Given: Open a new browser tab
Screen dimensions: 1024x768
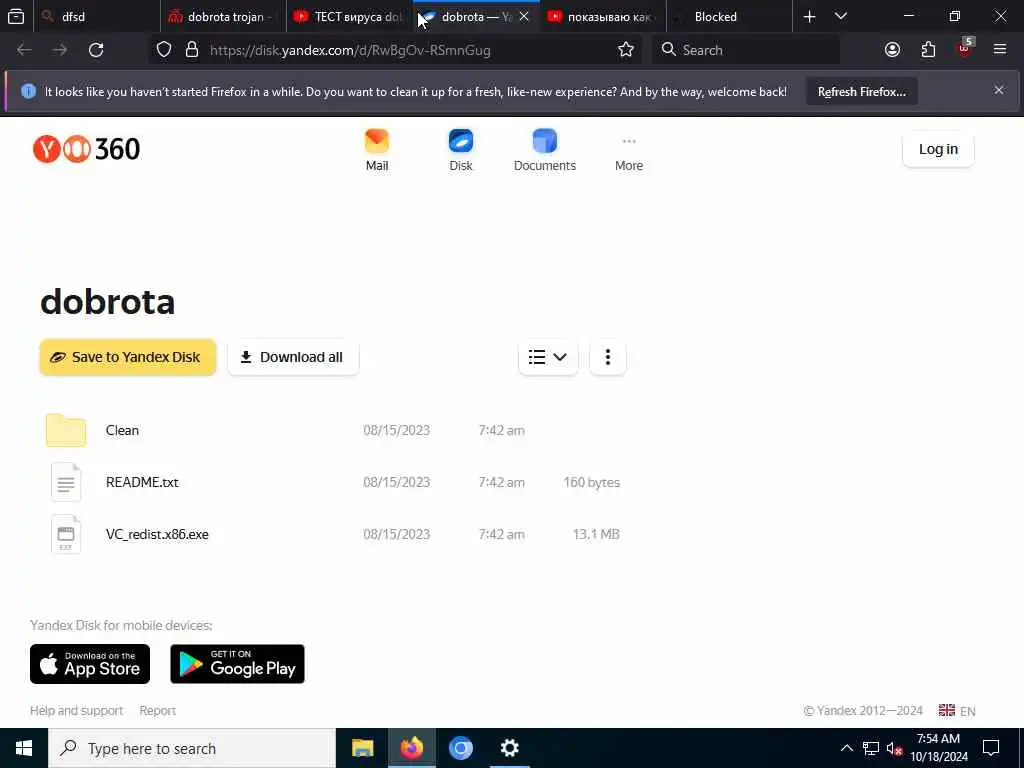Looking at the screenshot, I should point(809,17).
